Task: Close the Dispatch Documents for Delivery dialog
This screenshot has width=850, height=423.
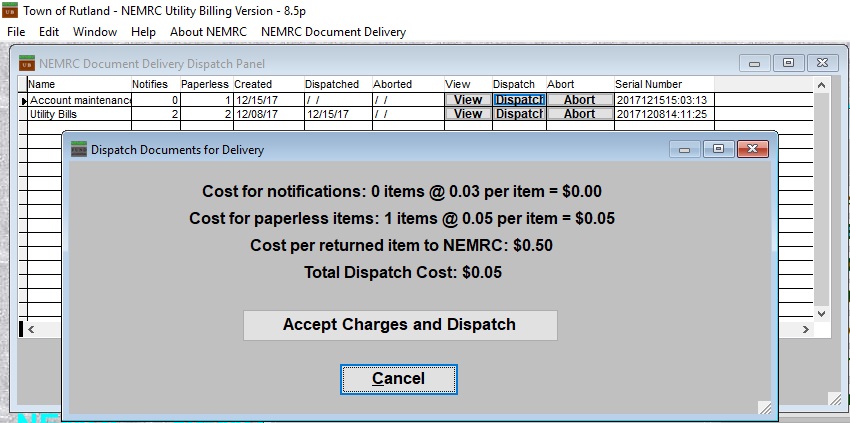Action: click(x=750, y=150)
